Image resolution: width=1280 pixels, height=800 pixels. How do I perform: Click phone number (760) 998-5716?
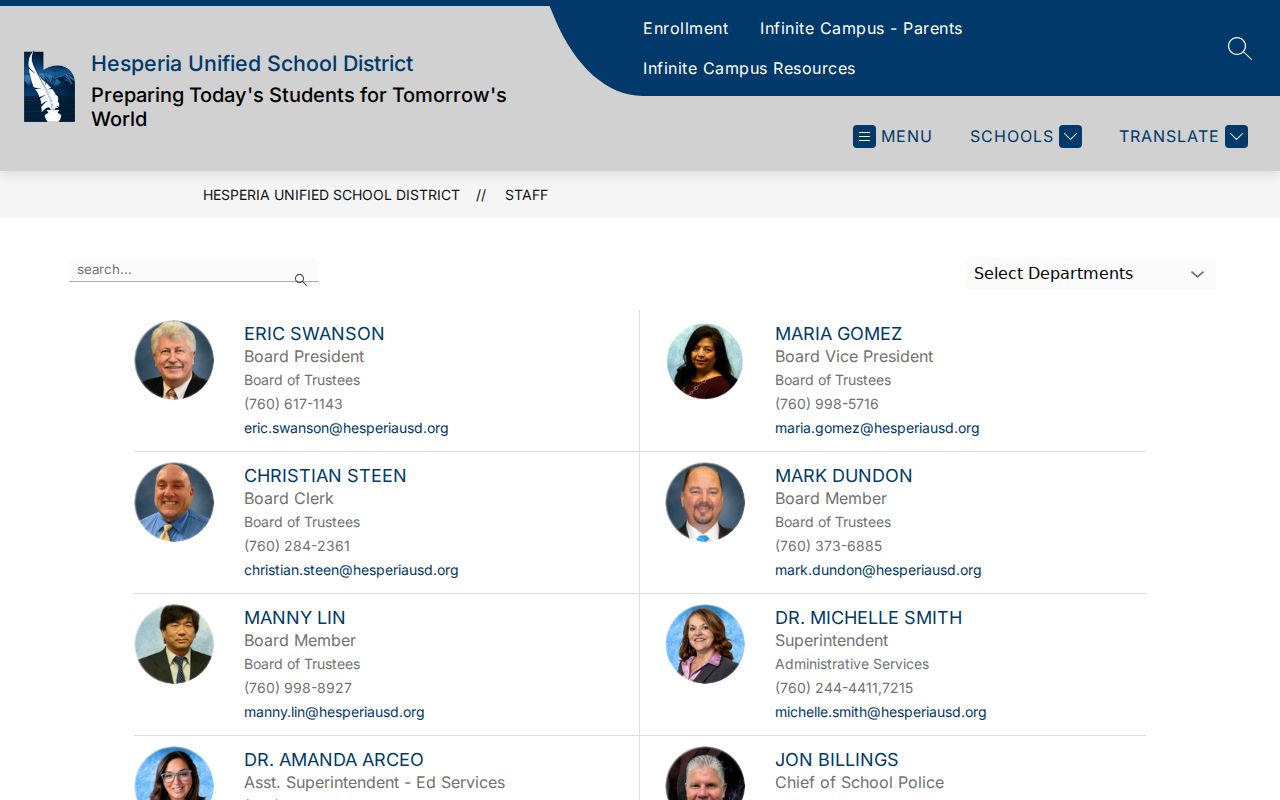coord(827,404)
